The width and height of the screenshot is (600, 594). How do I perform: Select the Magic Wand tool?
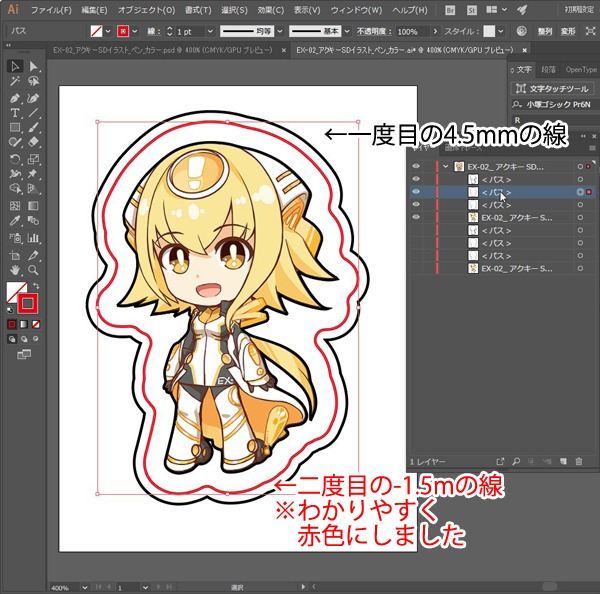click(15, 81)
